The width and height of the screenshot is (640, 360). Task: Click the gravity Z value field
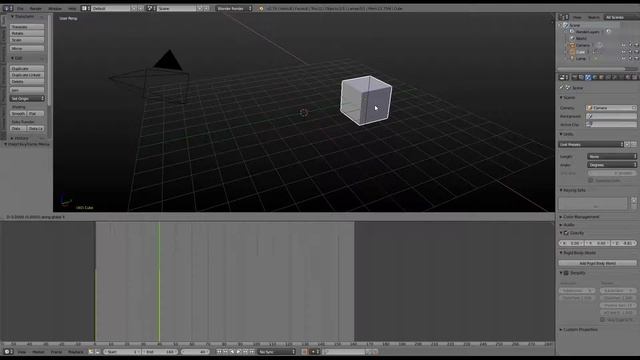coord(624,243)
